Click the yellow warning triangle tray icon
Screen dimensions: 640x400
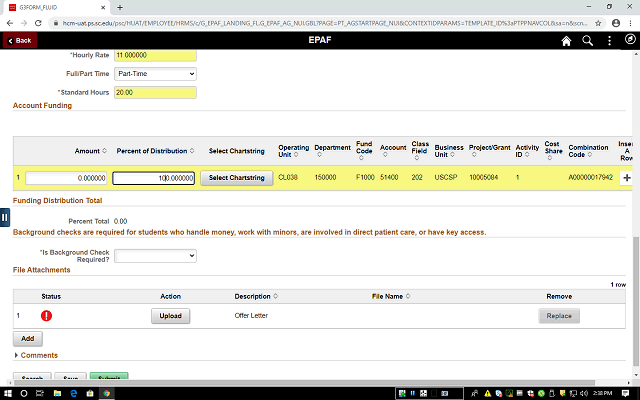pos(487,393)
